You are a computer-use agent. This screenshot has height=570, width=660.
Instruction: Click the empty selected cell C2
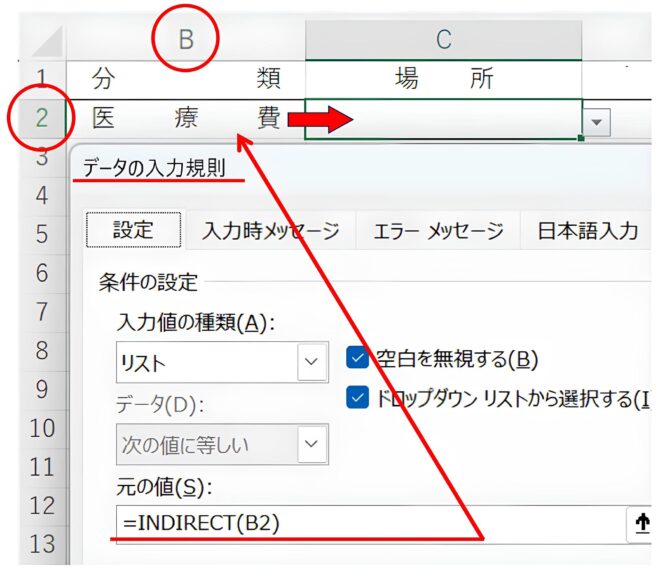point(444,119)
